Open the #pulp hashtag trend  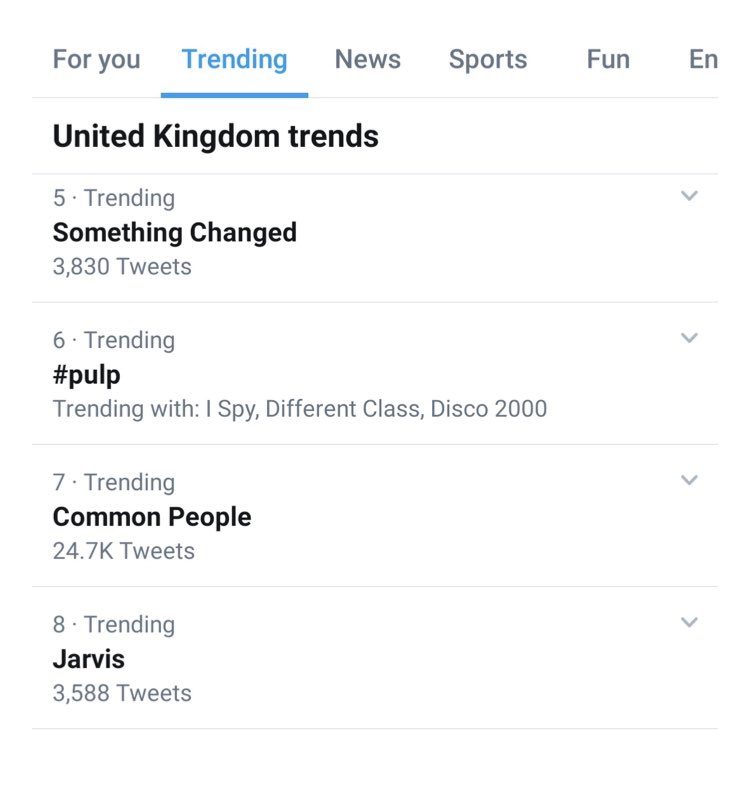coord(87,374)
